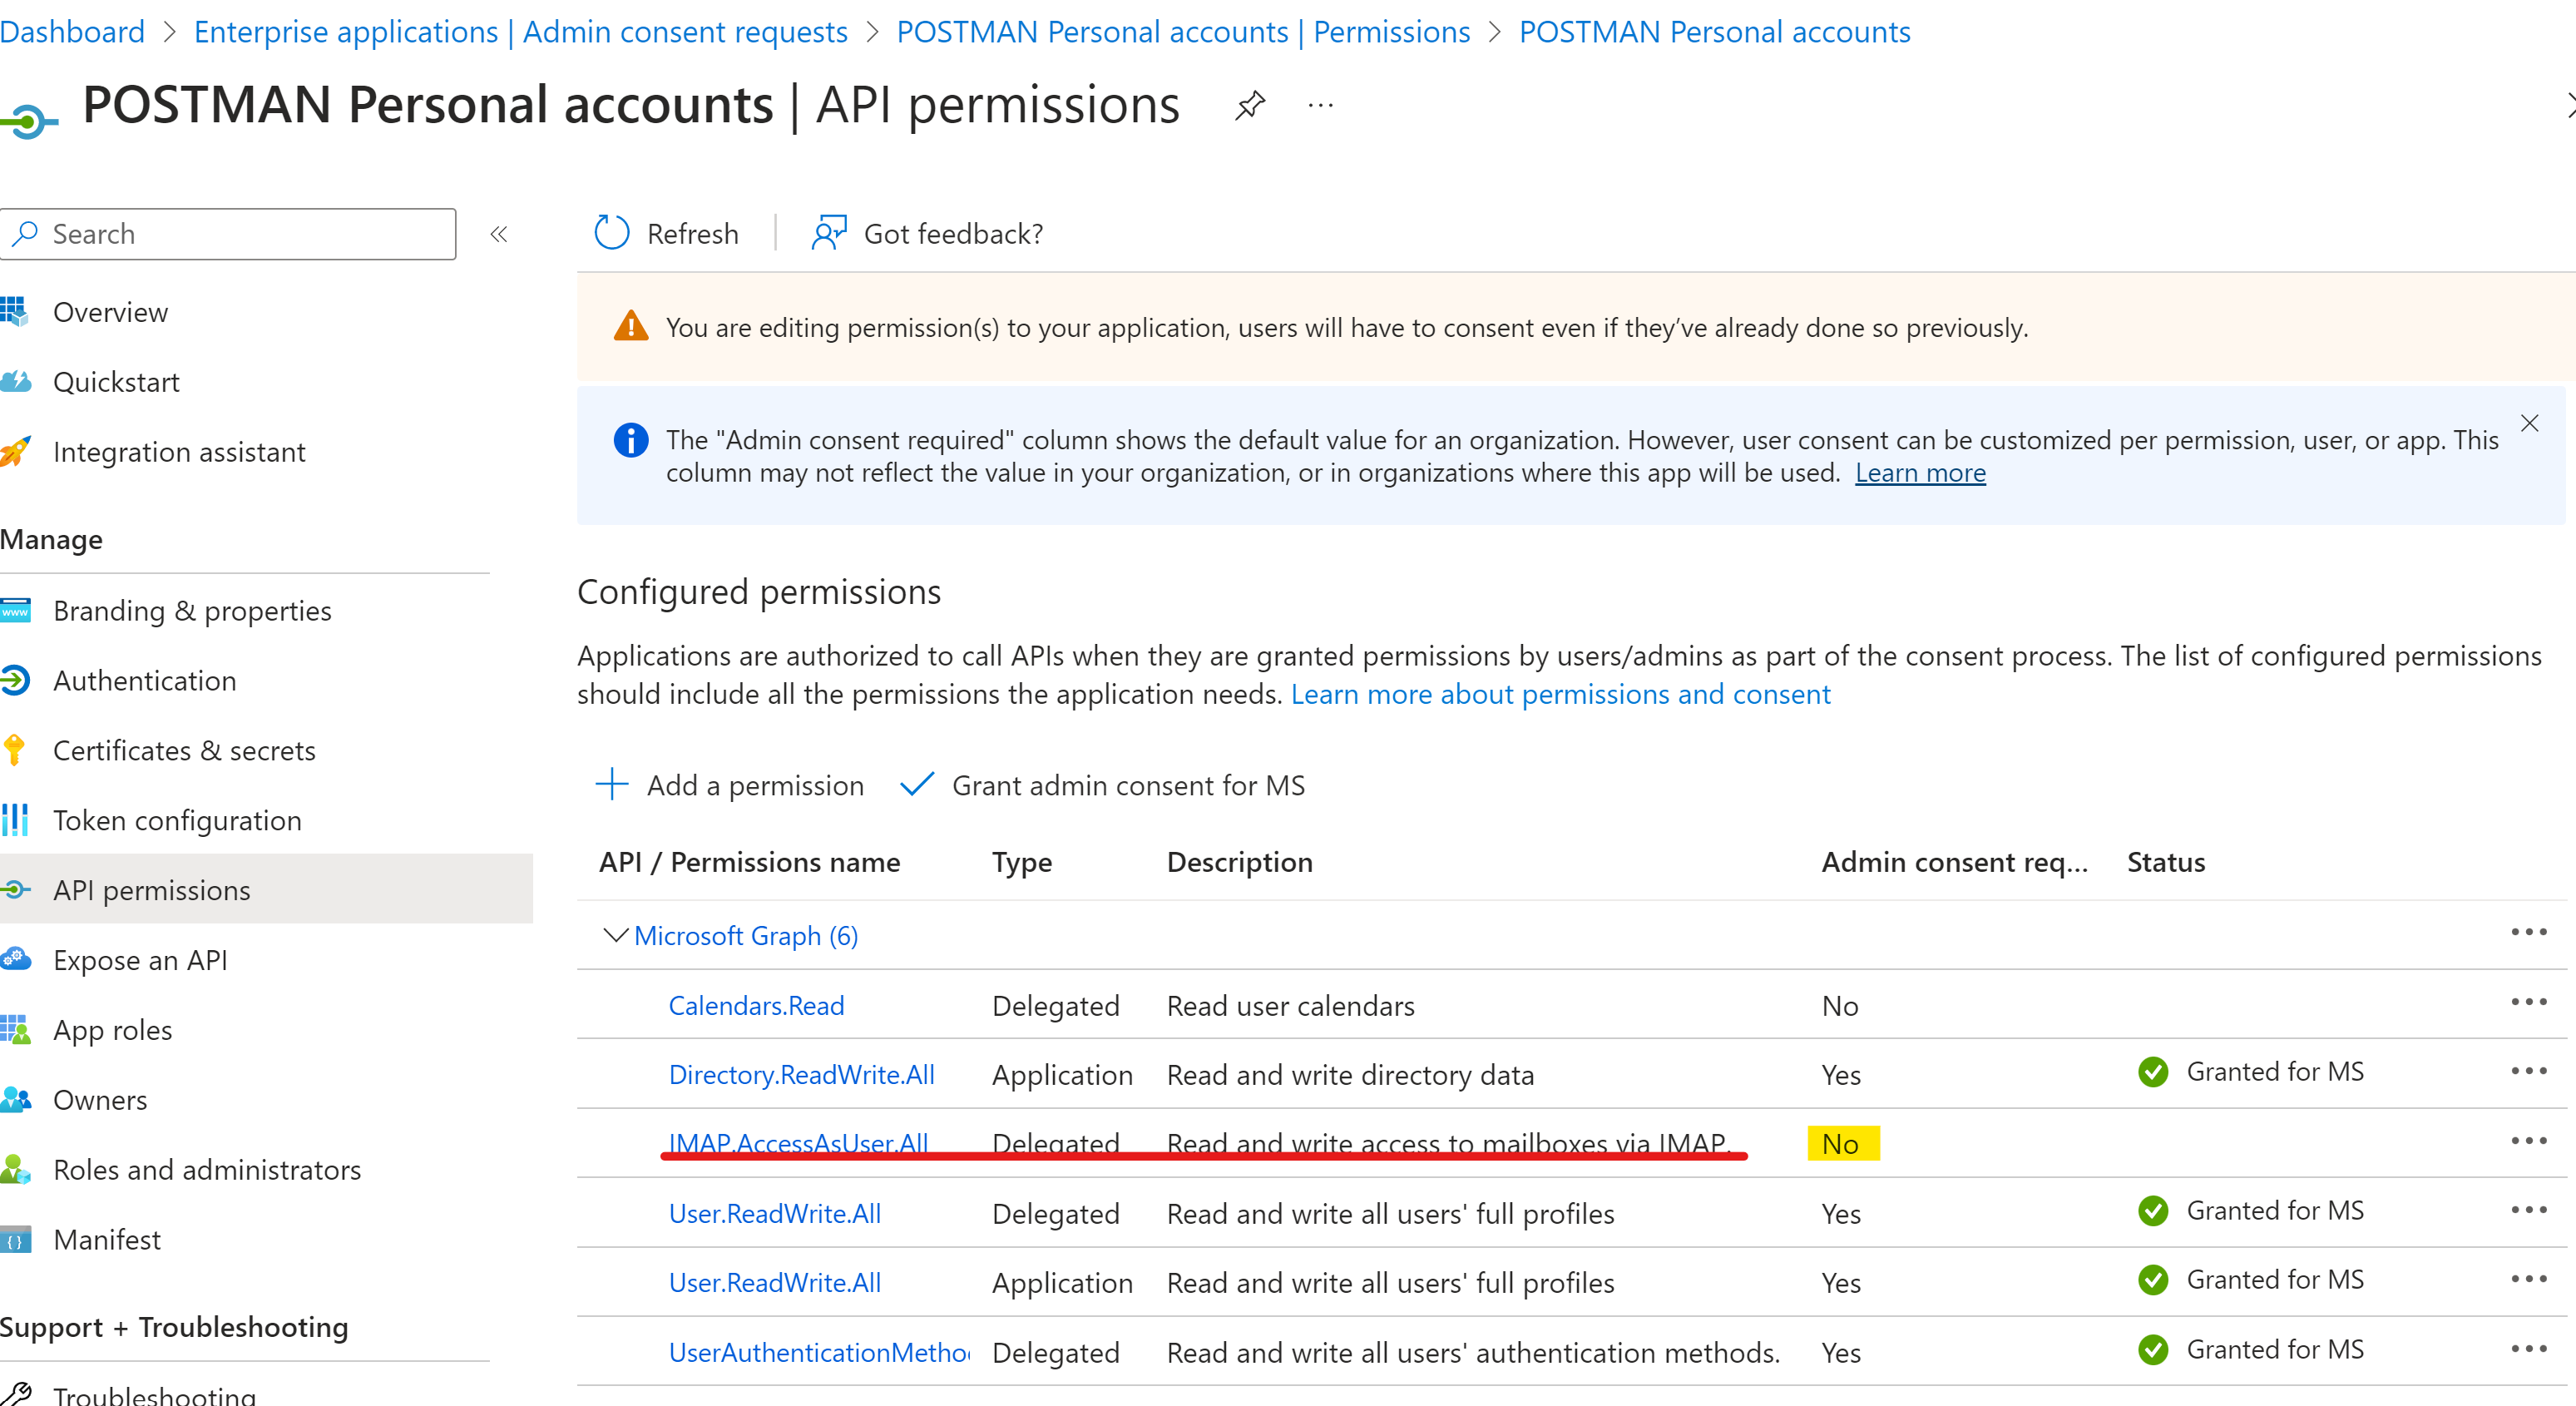Viewport: 2576px width, 1406px height.
Task: Click the plus icon for Add a permission
Action: tap(612, 785)
